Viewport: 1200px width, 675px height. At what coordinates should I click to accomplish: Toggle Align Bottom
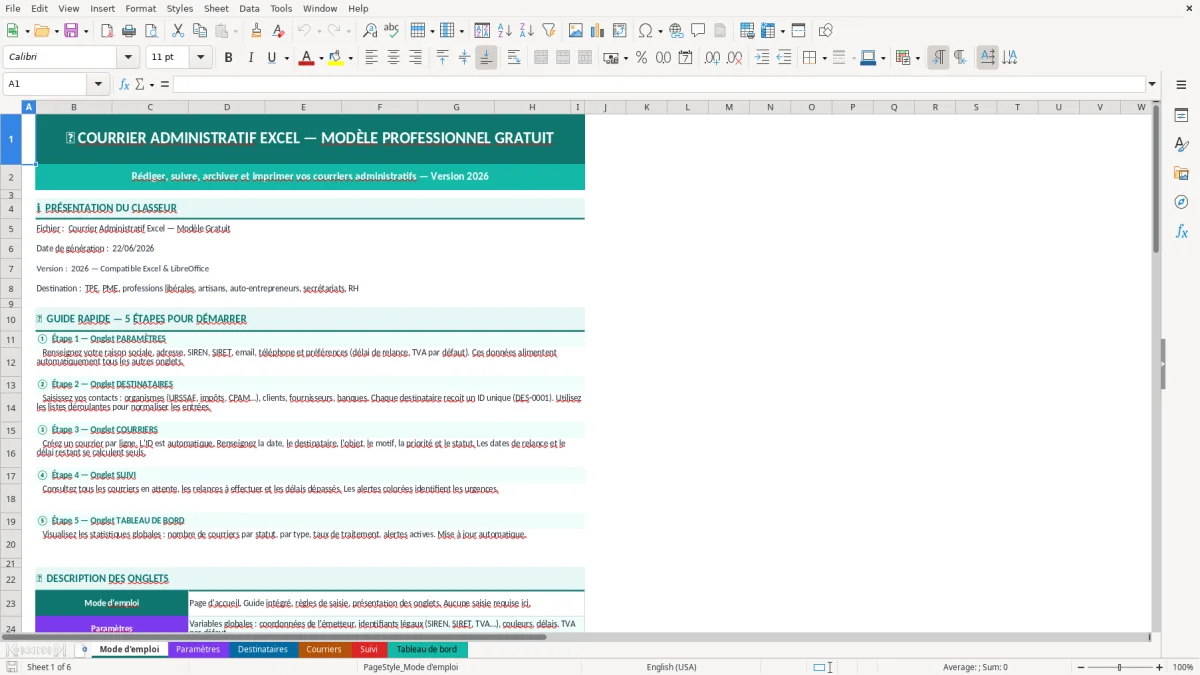point(486,58)
